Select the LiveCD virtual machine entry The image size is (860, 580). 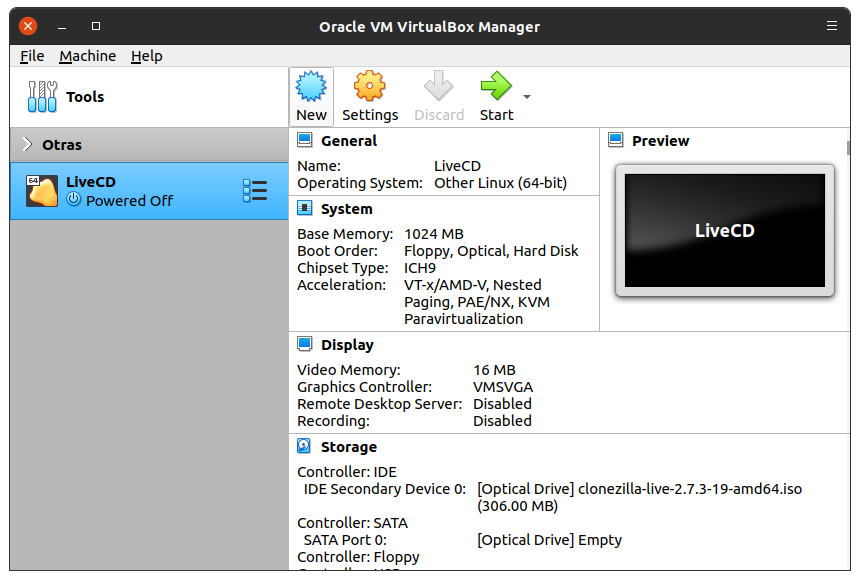(x=130, y=191)
